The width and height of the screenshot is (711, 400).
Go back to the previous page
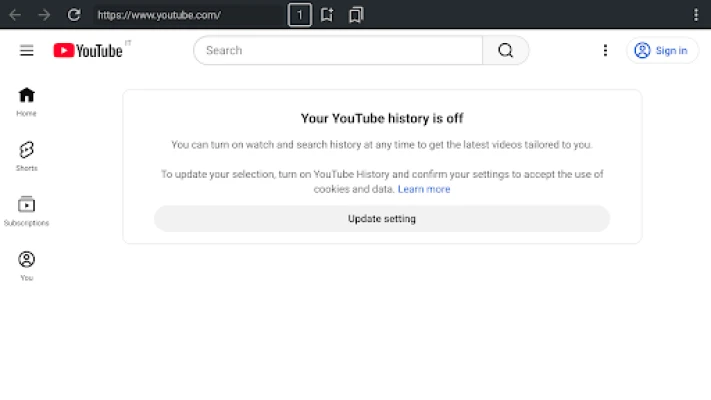coord(15,15)
